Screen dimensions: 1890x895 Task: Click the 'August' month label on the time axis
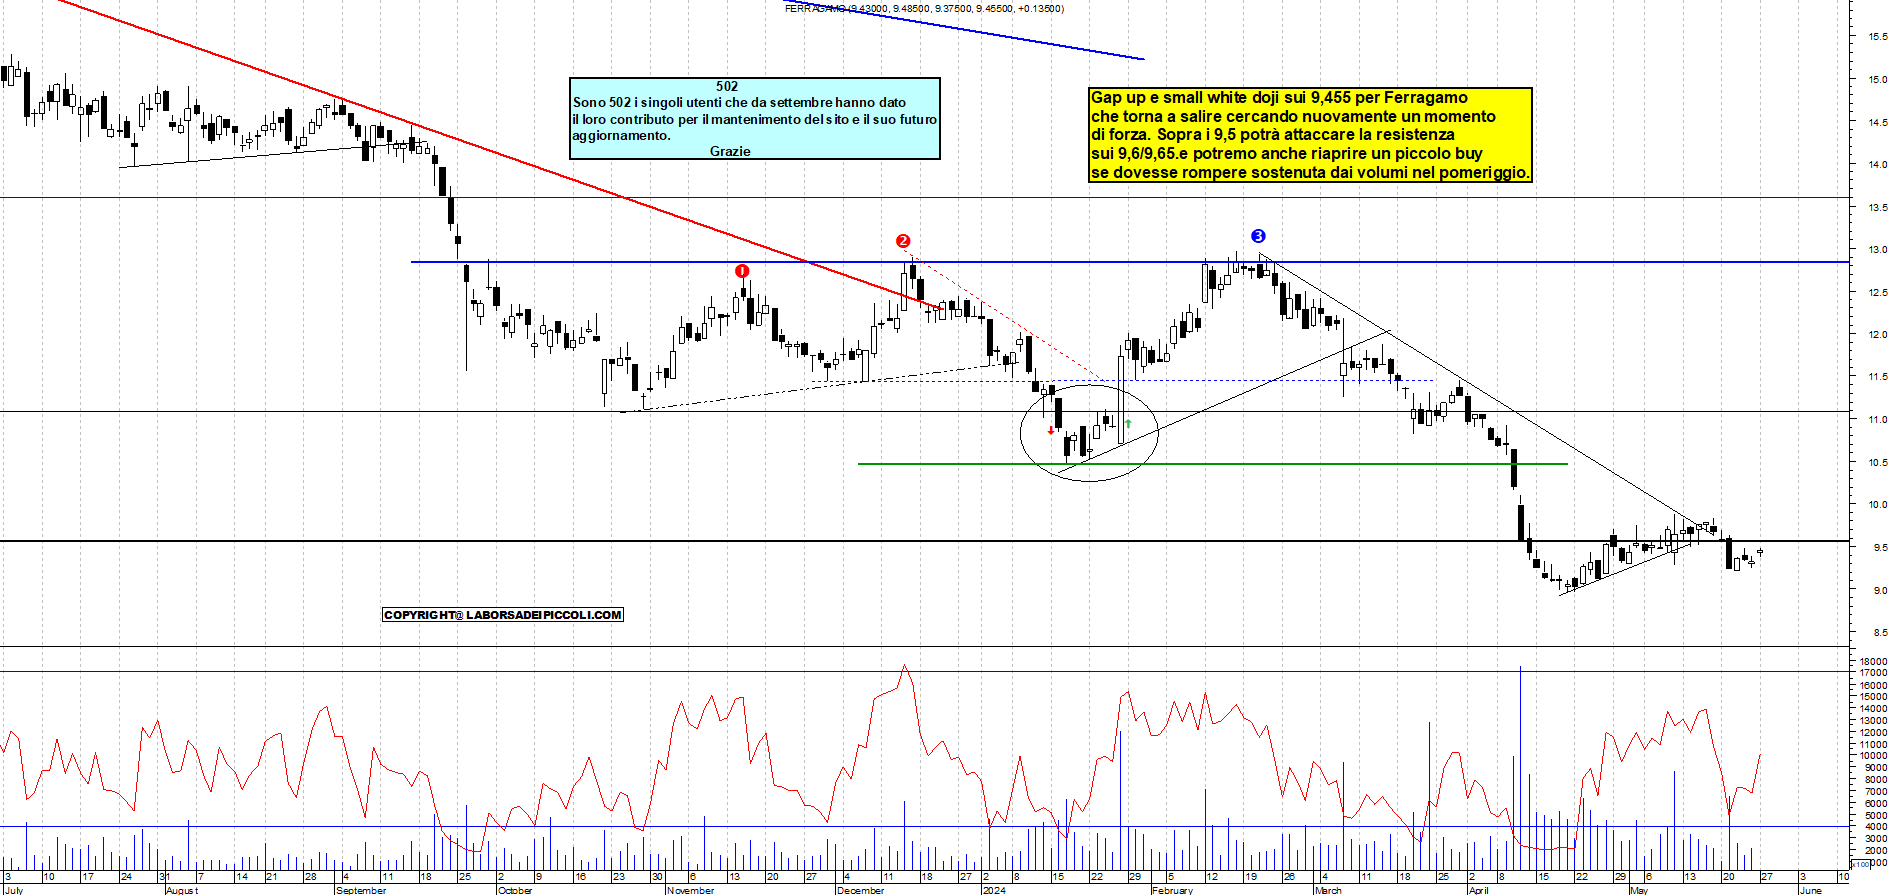[182, 890]
